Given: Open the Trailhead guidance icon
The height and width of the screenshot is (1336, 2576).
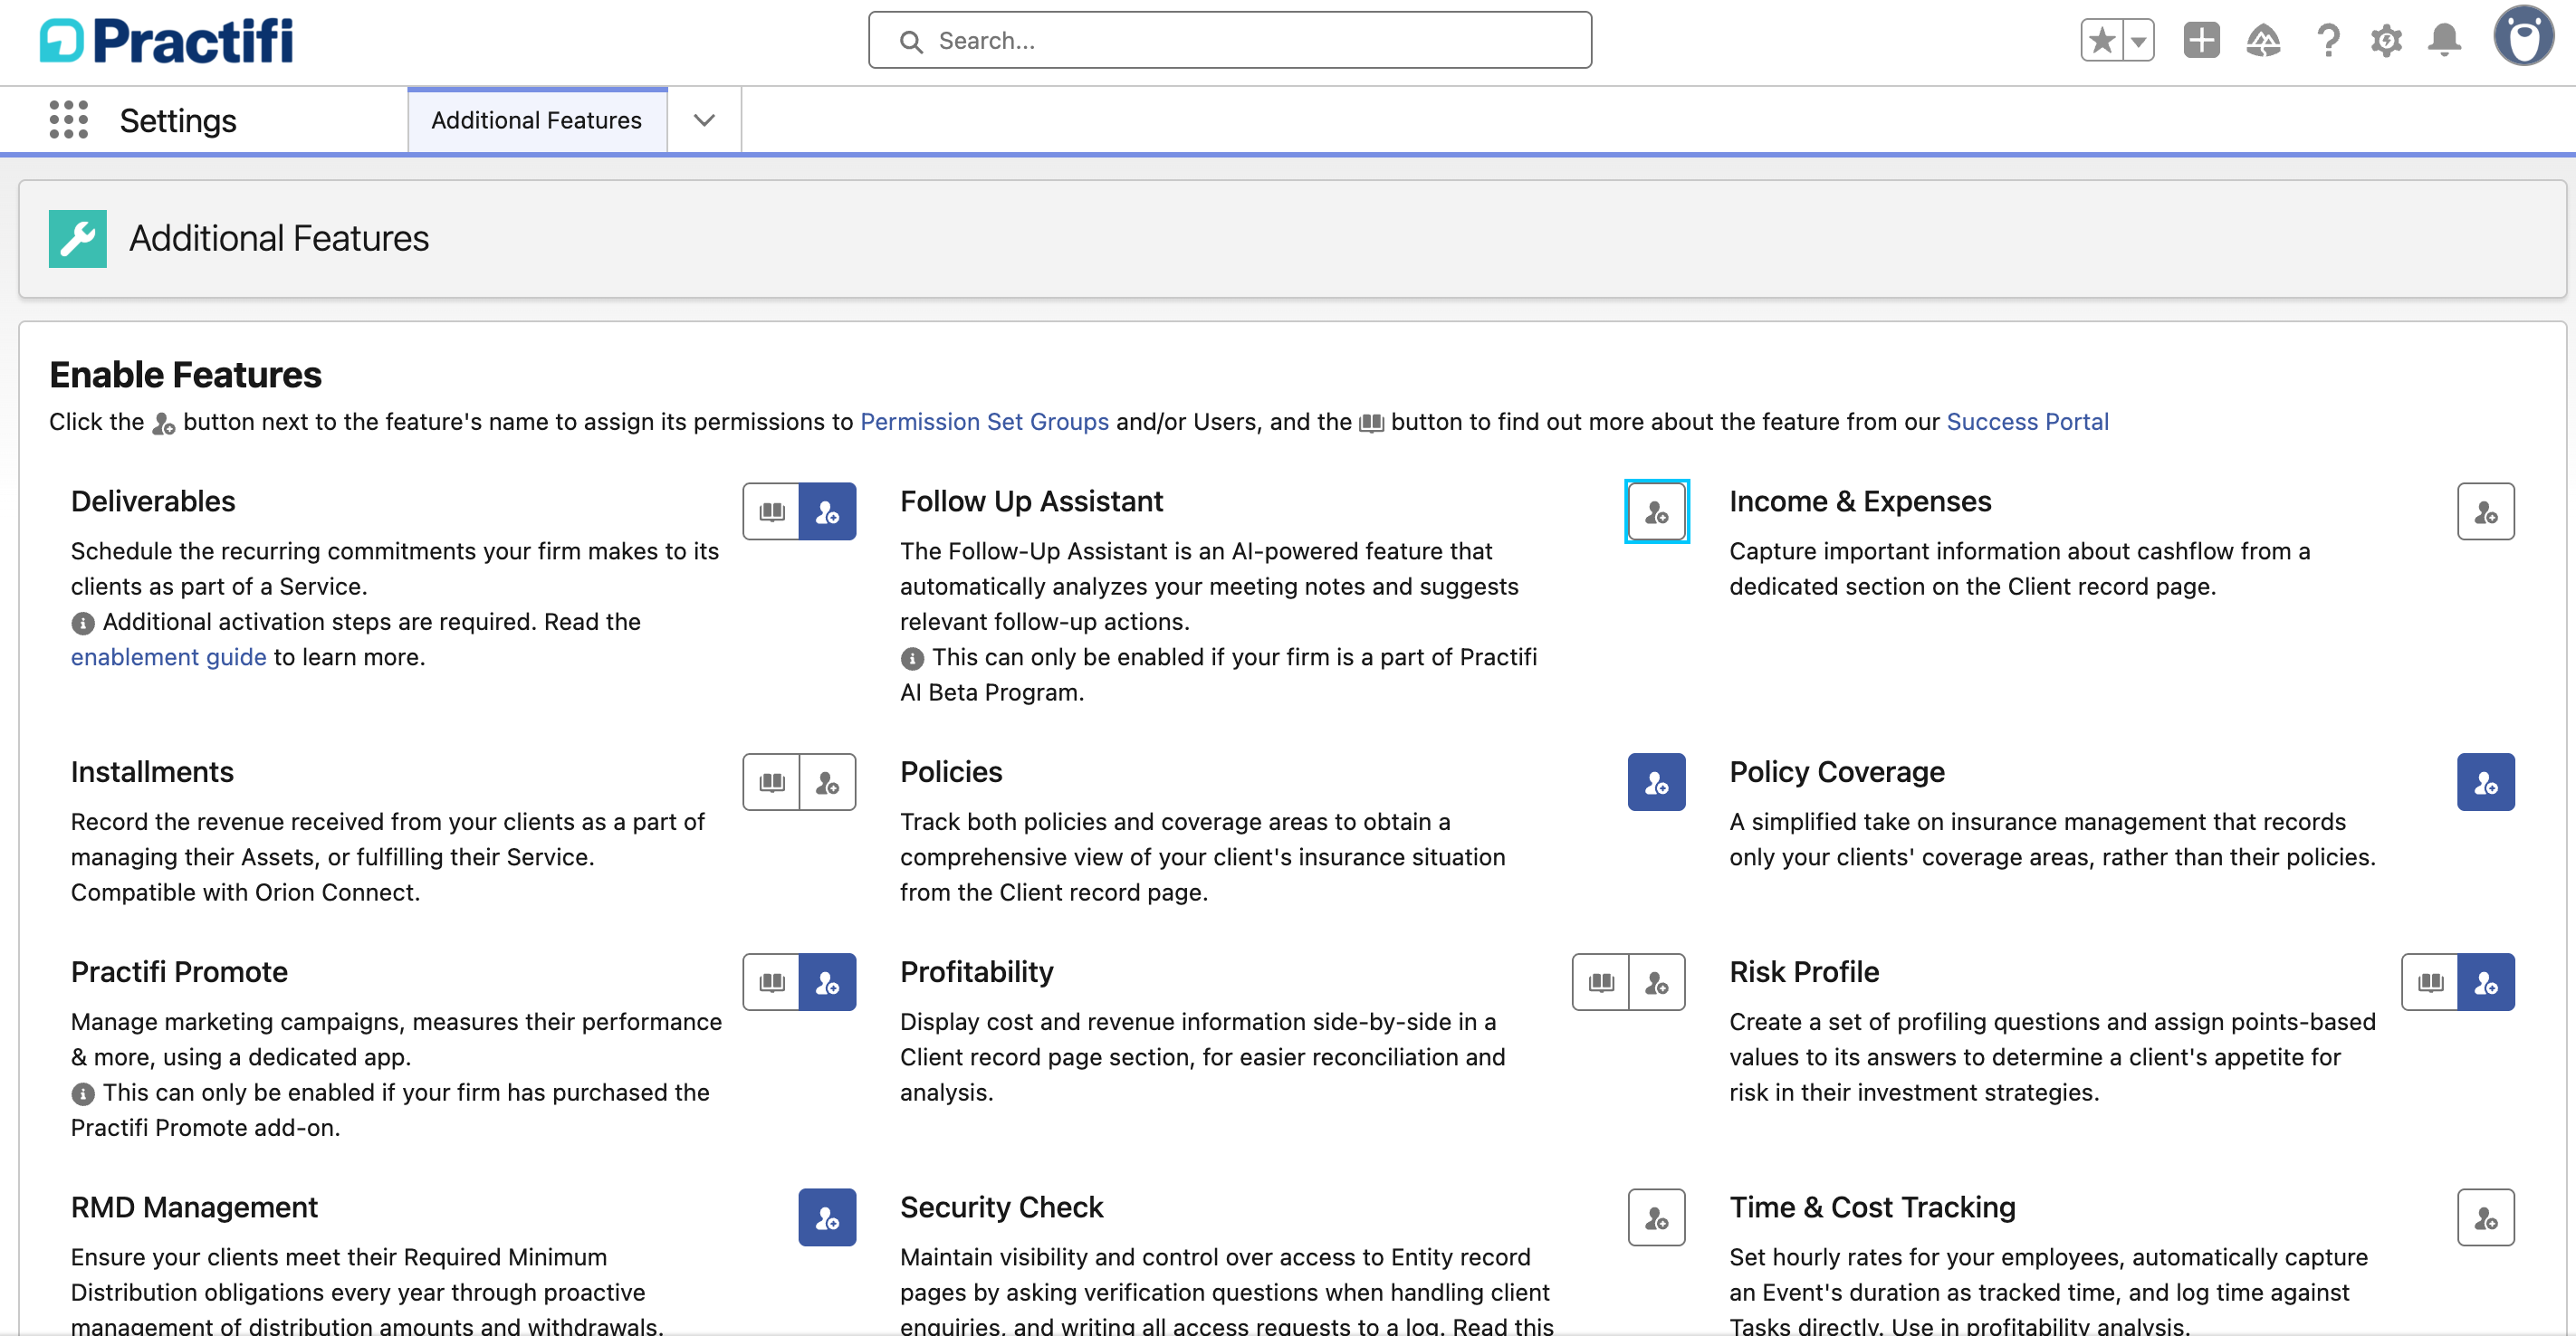Looking at the screenshot, I should point(2263,41).
